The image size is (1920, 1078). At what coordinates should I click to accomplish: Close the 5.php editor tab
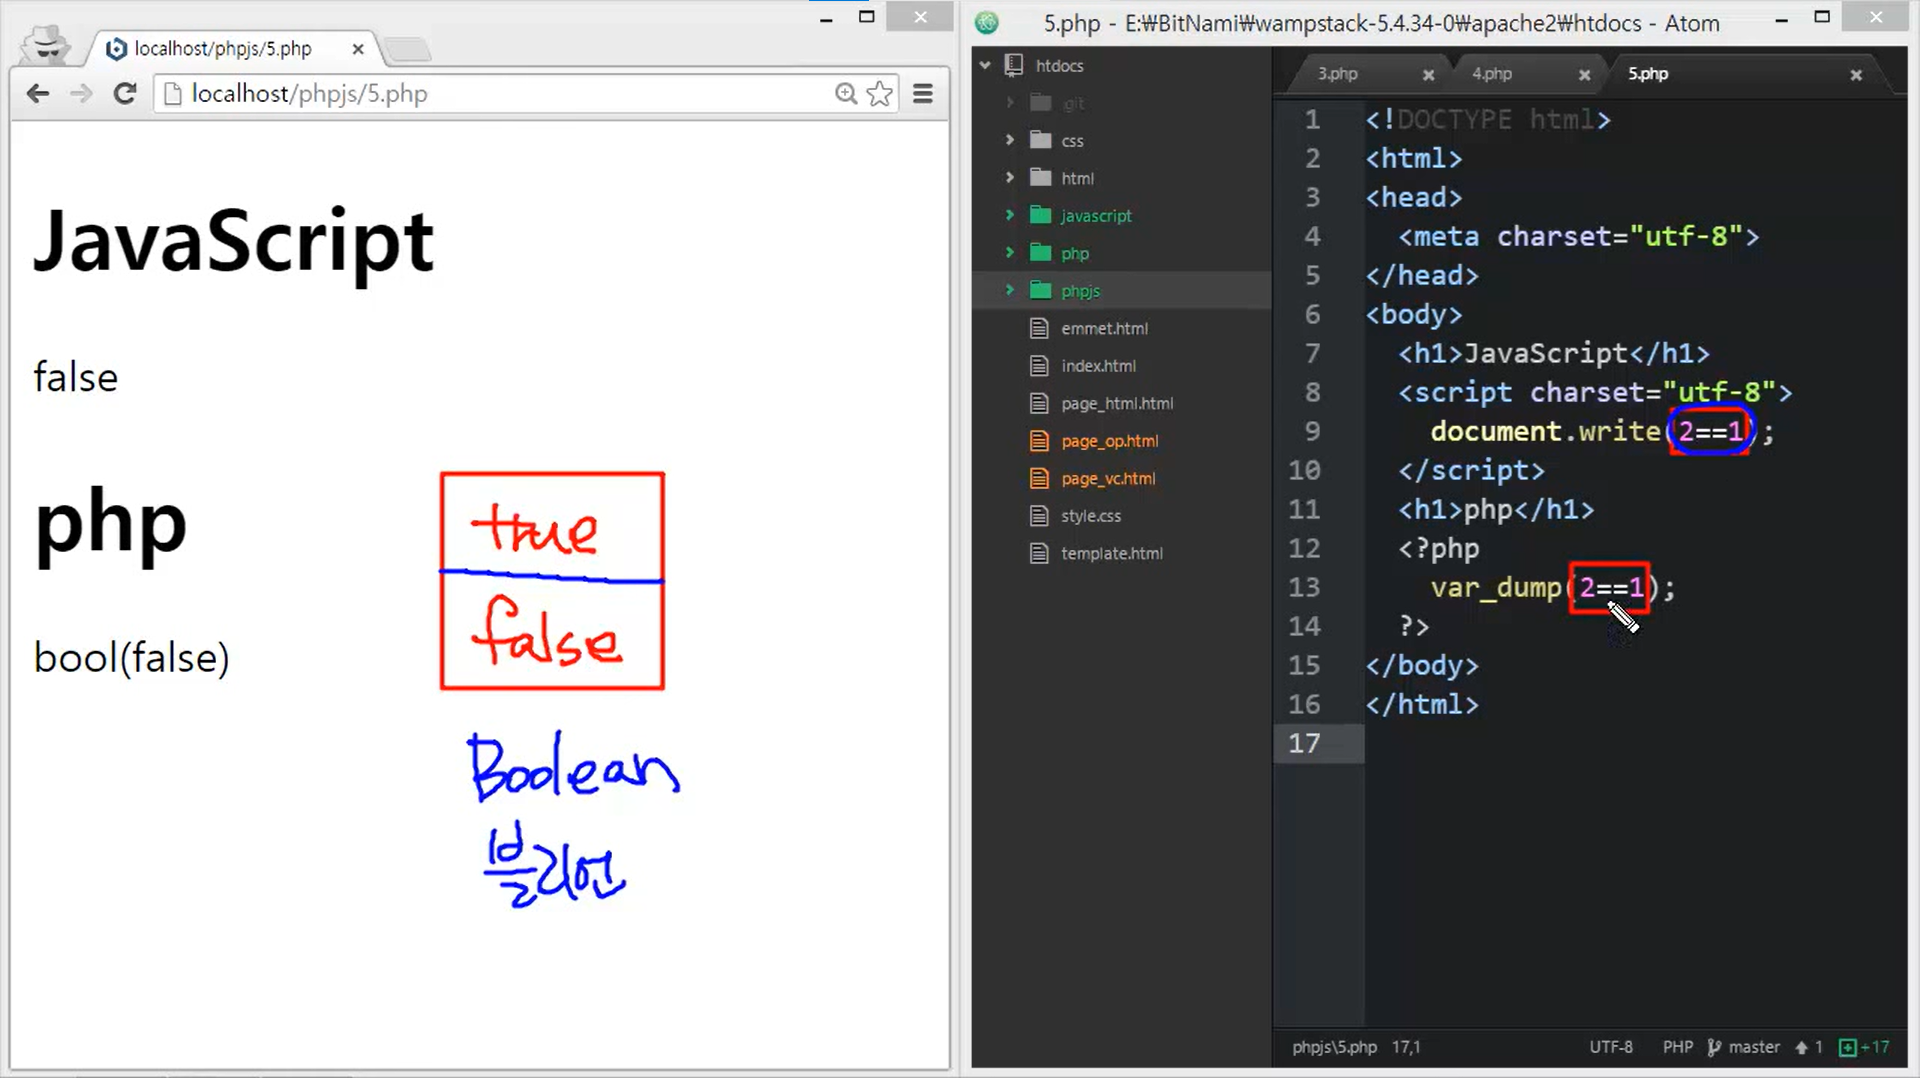(x=1856, y=75)
